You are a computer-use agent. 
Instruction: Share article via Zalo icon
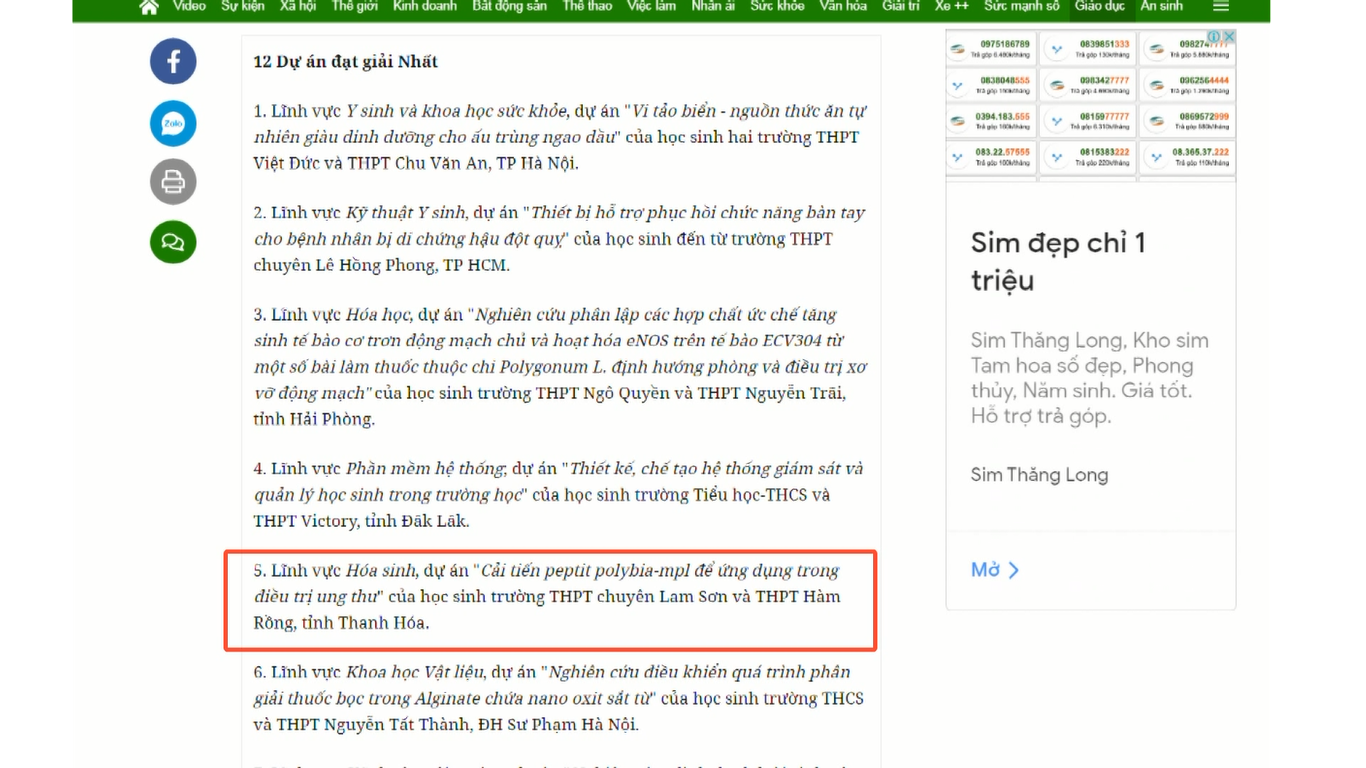173,124
